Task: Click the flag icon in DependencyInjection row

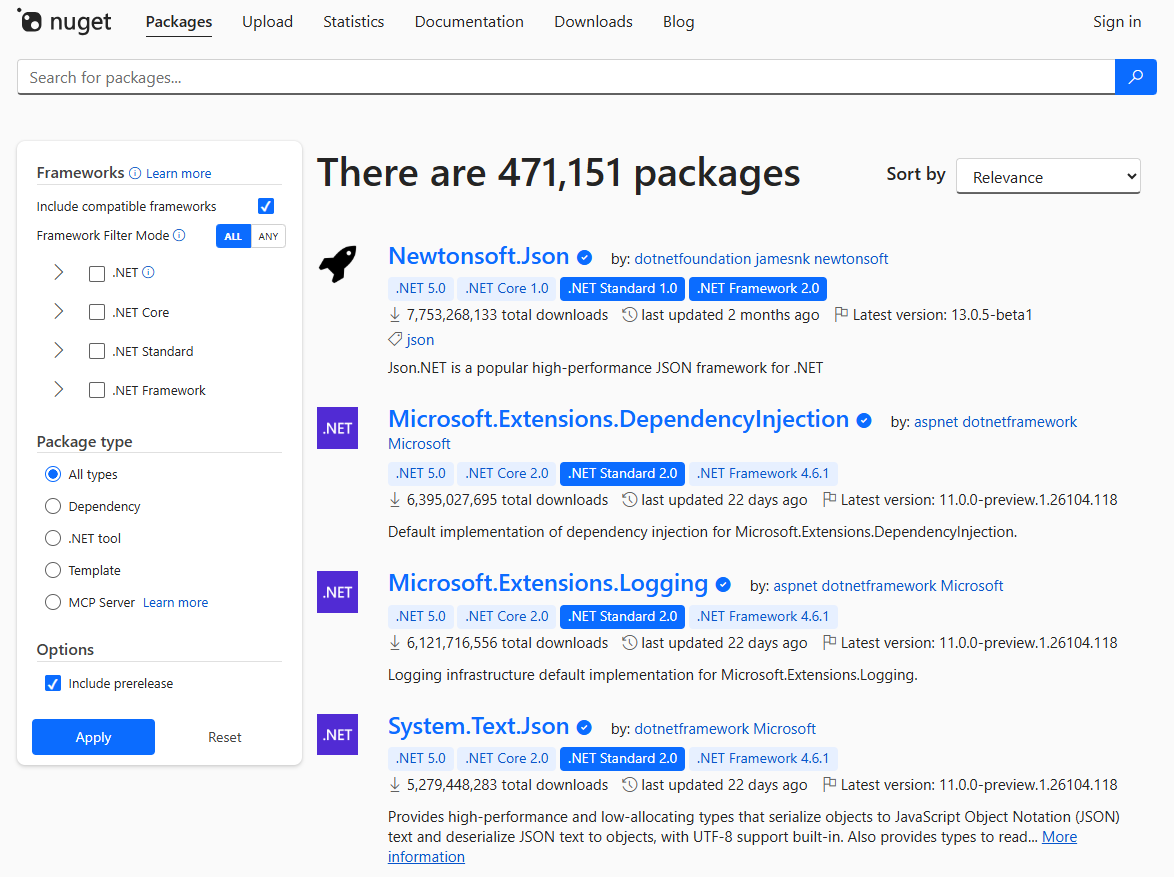Action: 829,499
